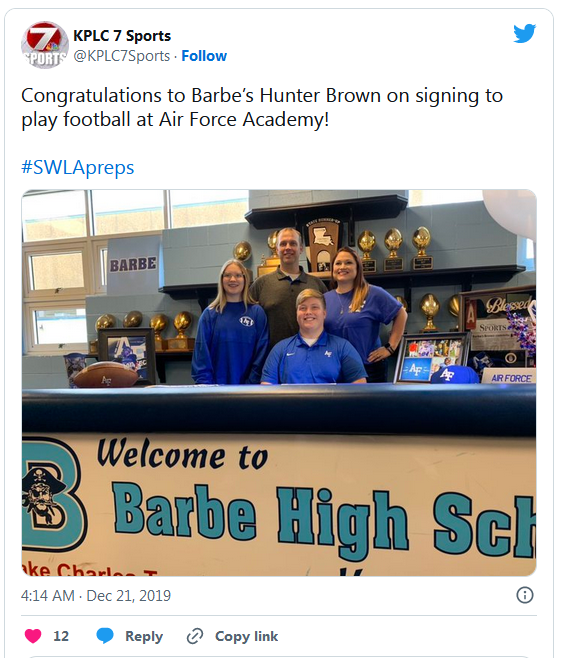Click the Barbe High School banner in photo

tap(279, 504)
